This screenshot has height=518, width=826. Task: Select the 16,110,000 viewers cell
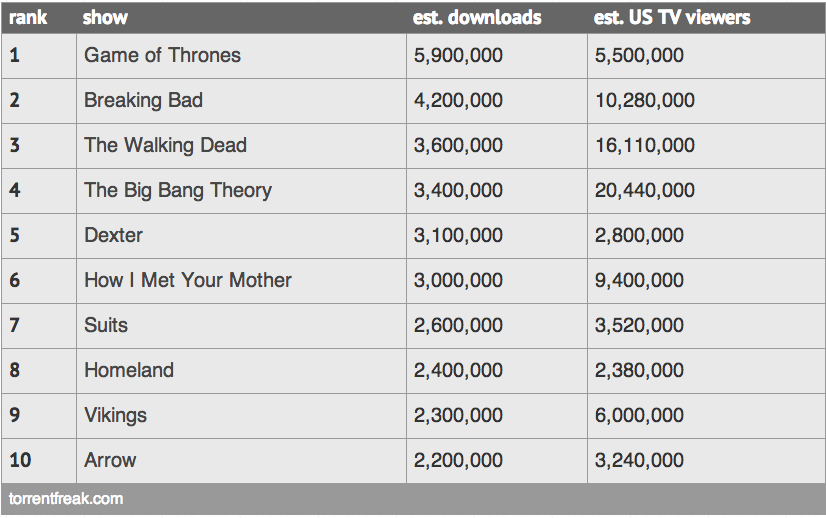point(706,146)
